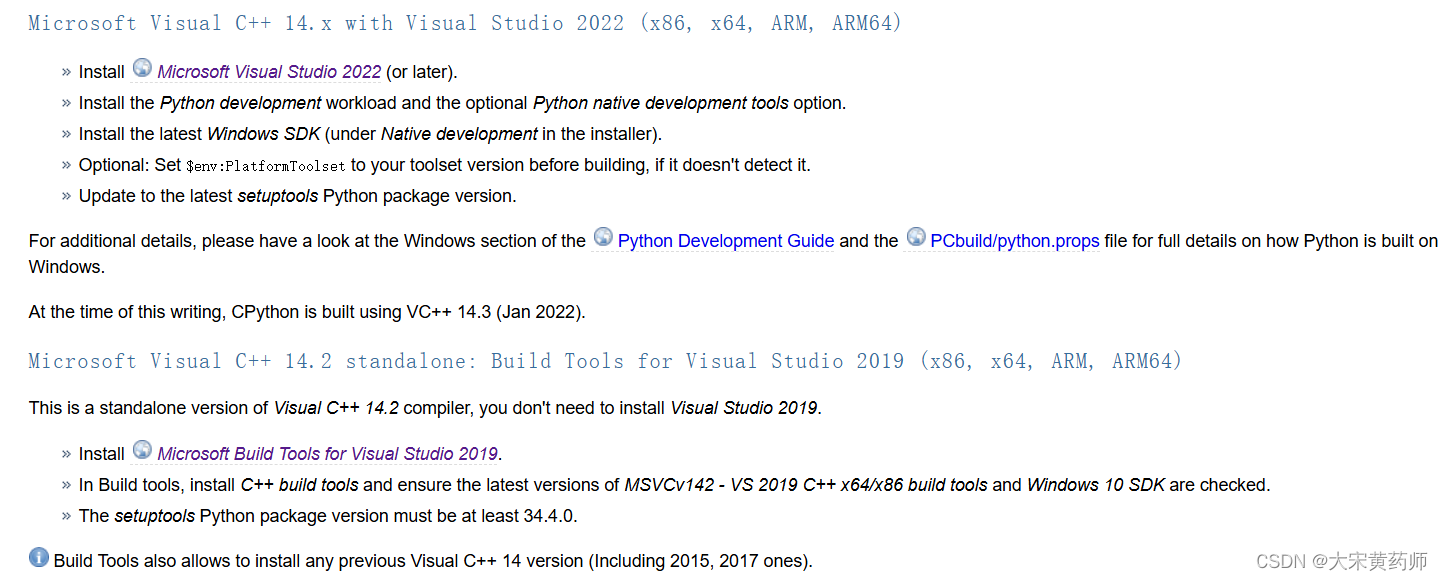Open the Python Development Guide link
Screen dimensions: 1443x581
click(726, 241)
